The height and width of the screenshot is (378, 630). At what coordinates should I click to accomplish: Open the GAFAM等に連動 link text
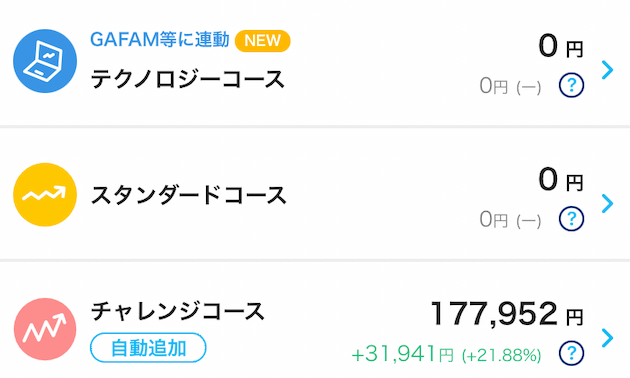click(160, 40)
